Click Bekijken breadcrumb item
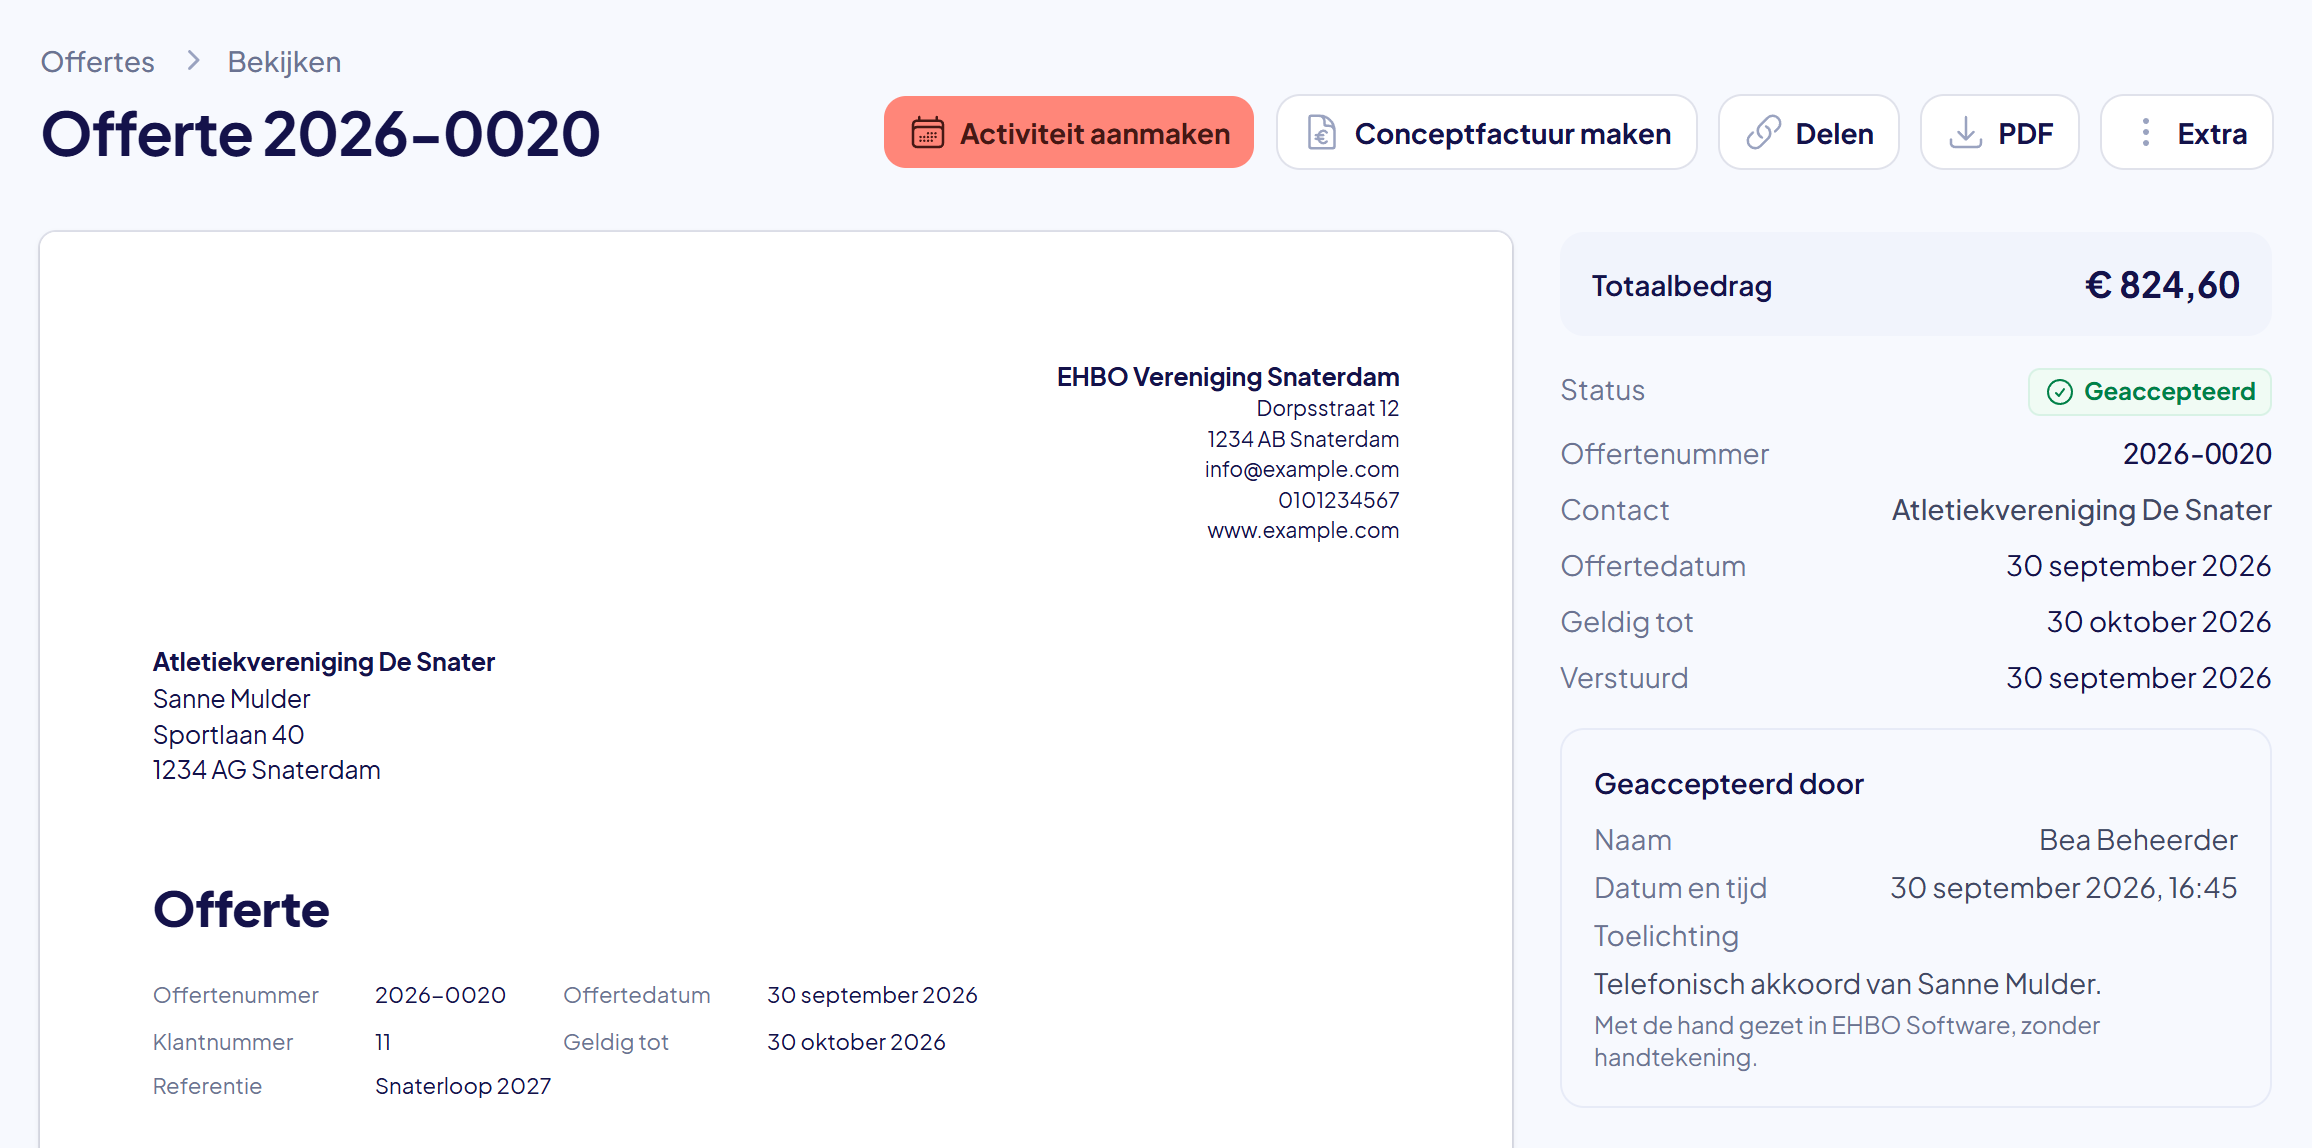Viewport: 2312px width, 1148px height. [x=284, y=62]
